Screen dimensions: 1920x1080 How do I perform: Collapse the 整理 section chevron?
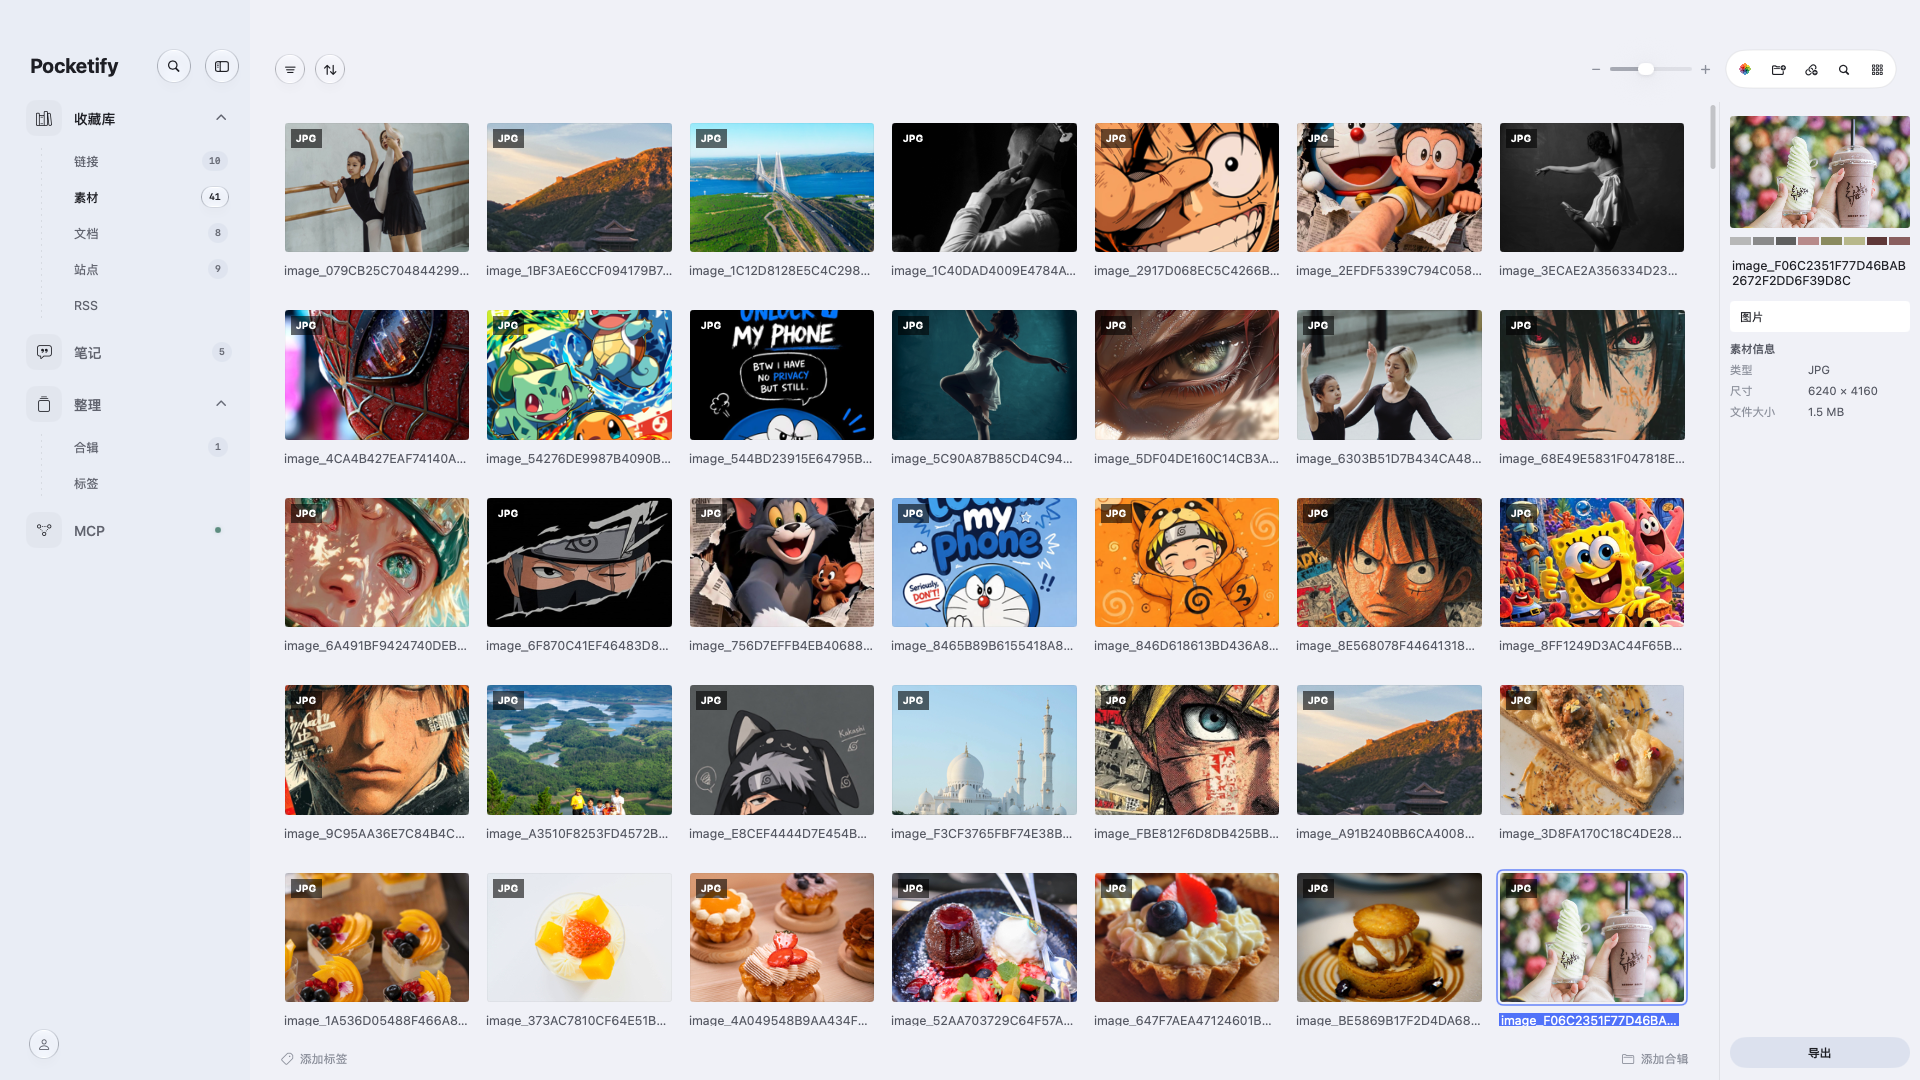[x=221, y=404]
